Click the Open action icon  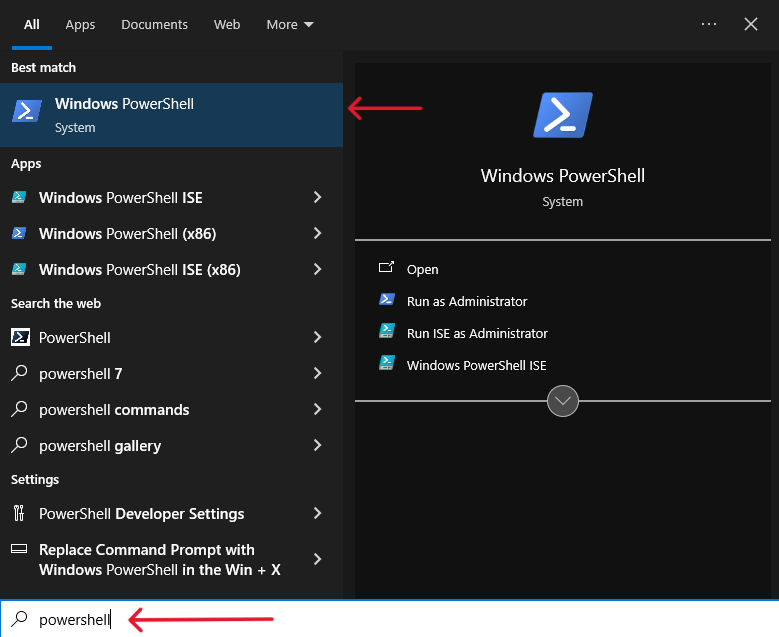tap(386, 267)
